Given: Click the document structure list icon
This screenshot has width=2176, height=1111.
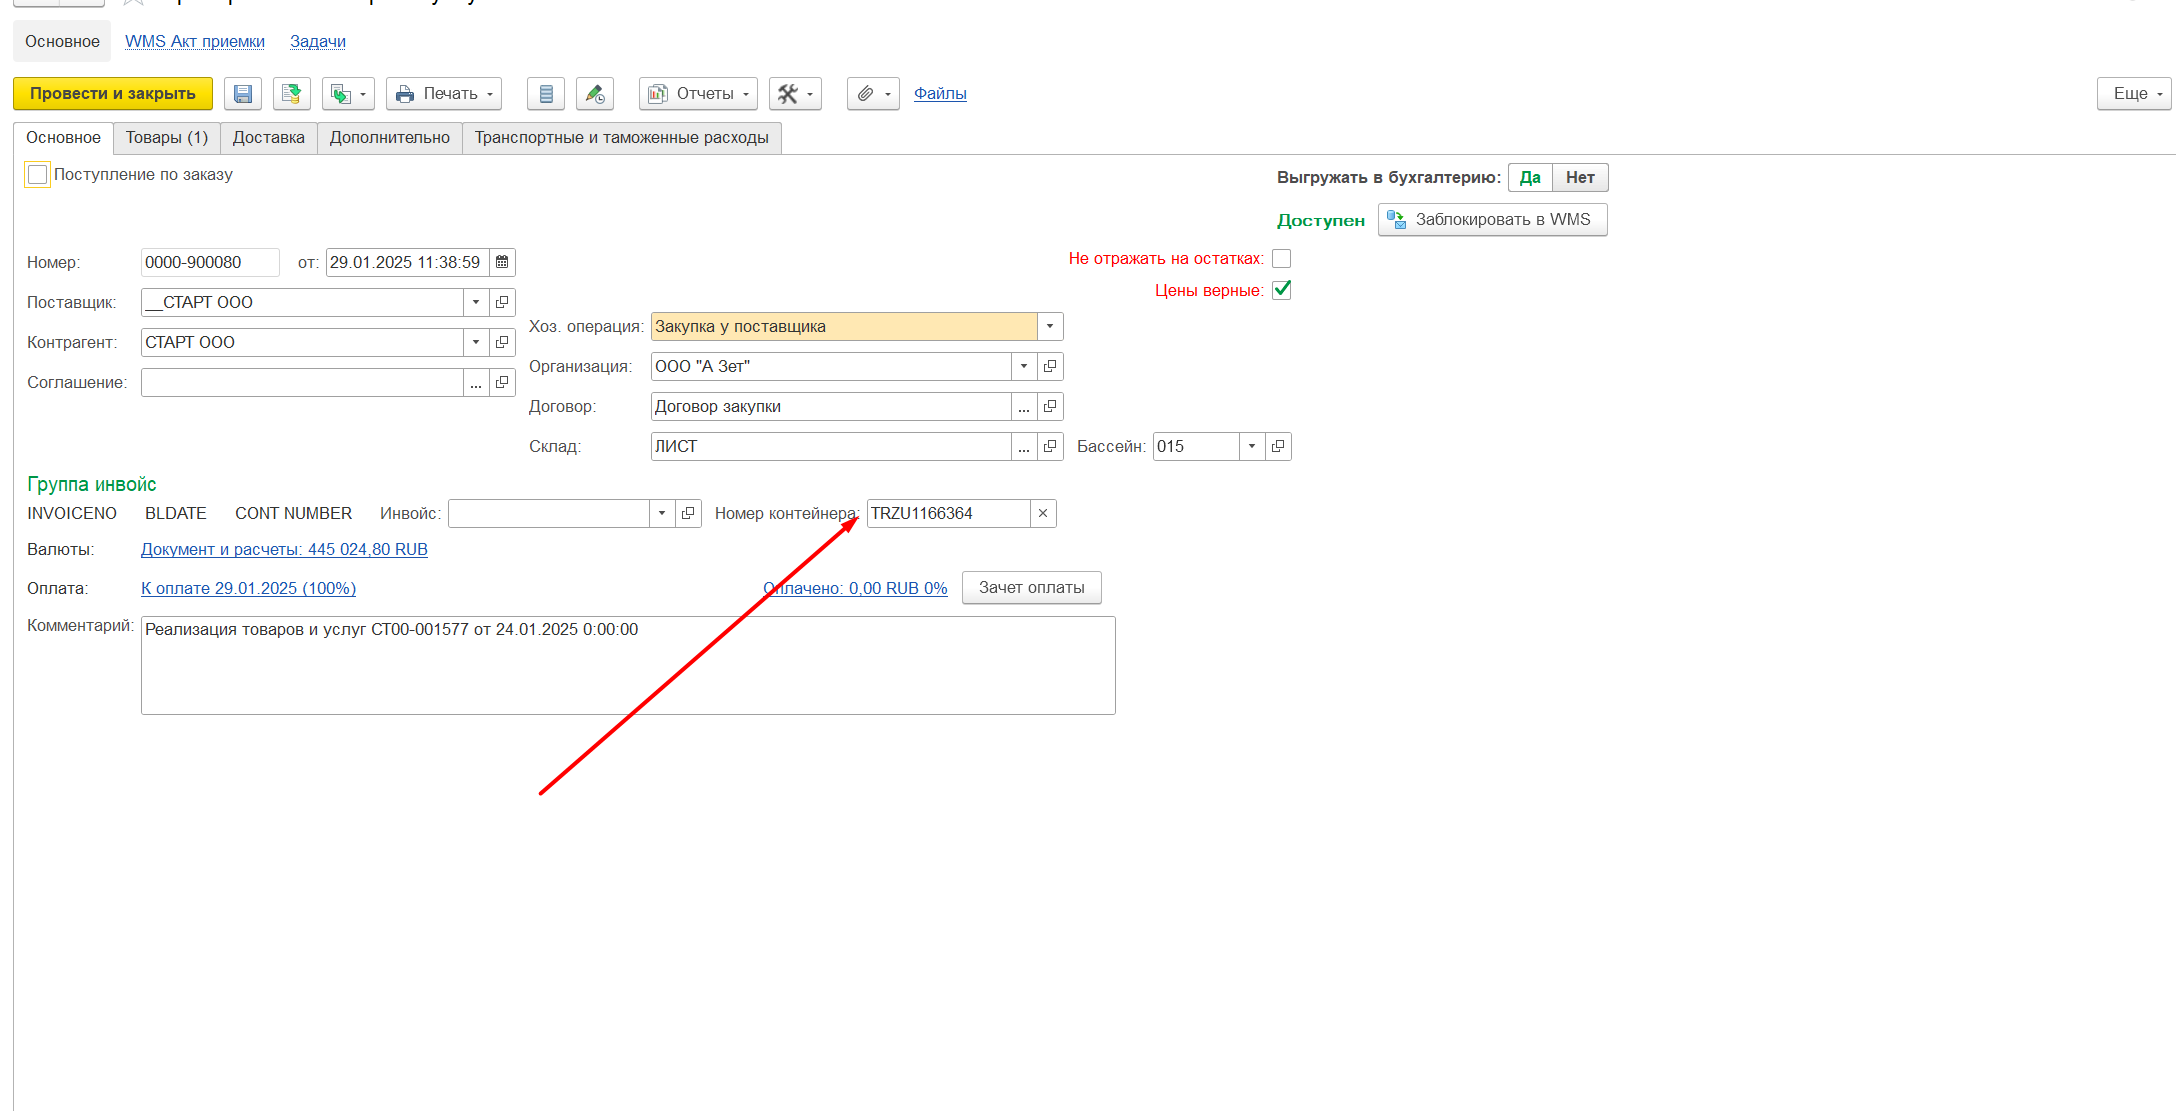Looking at the screenshot, I should coord(546,94).
